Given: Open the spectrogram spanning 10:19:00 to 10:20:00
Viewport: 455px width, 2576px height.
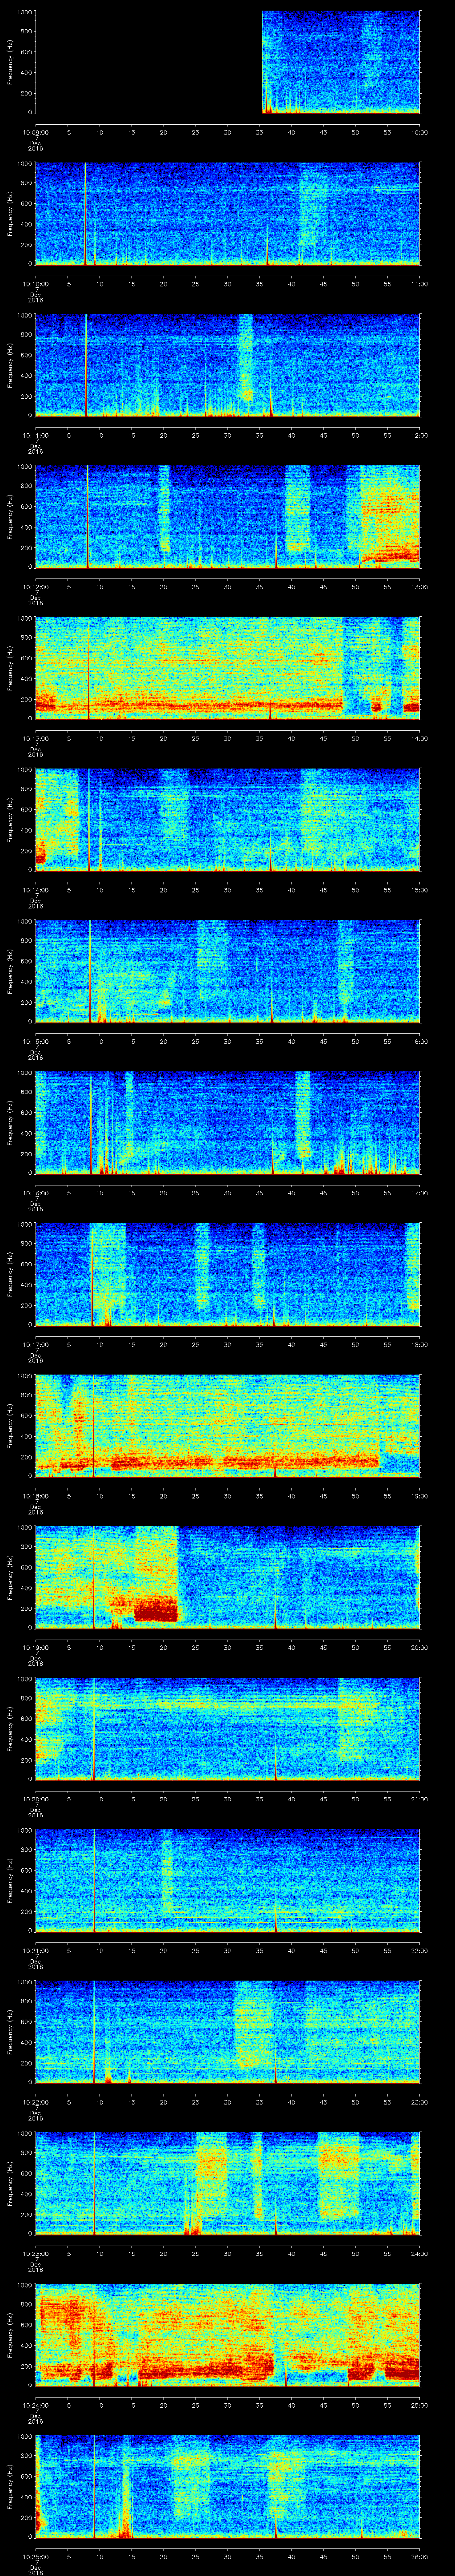Looking at the screenshot, I should pyautogui.click(x=228, y=1577).
